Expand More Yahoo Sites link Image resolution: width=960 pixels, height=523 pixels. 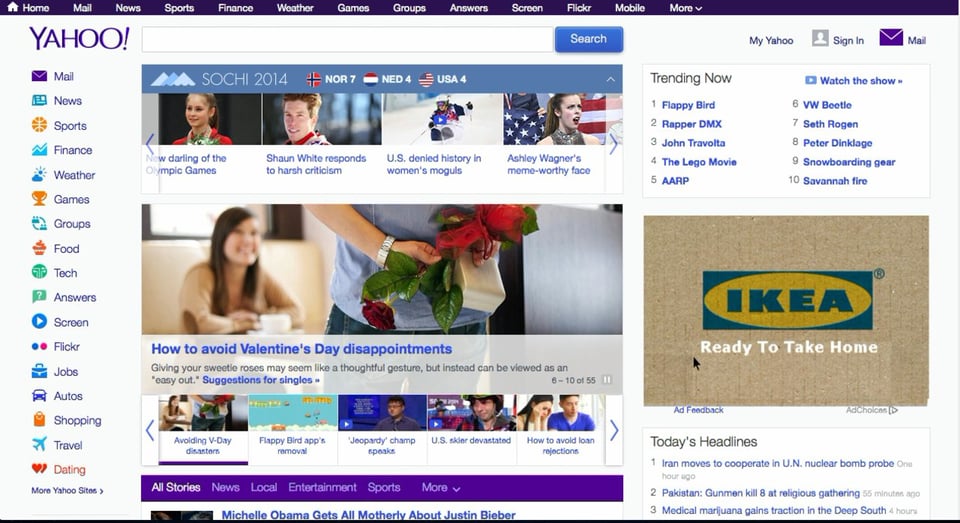click(67, 491)
